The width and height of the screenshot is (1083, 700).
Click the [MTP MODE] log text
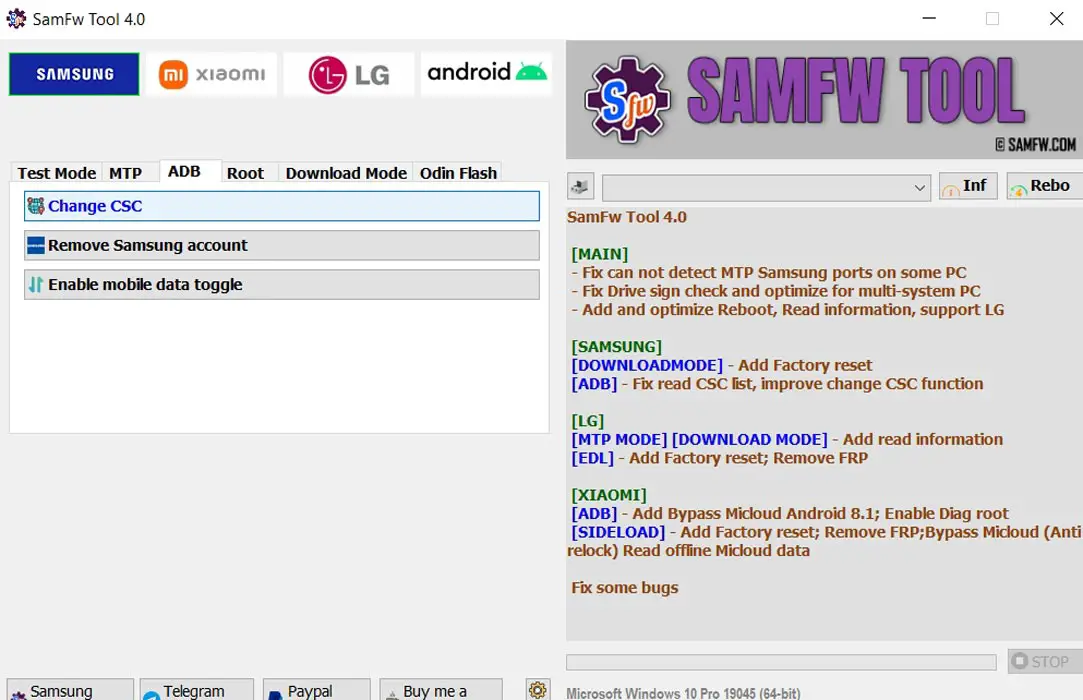(619, 439)
